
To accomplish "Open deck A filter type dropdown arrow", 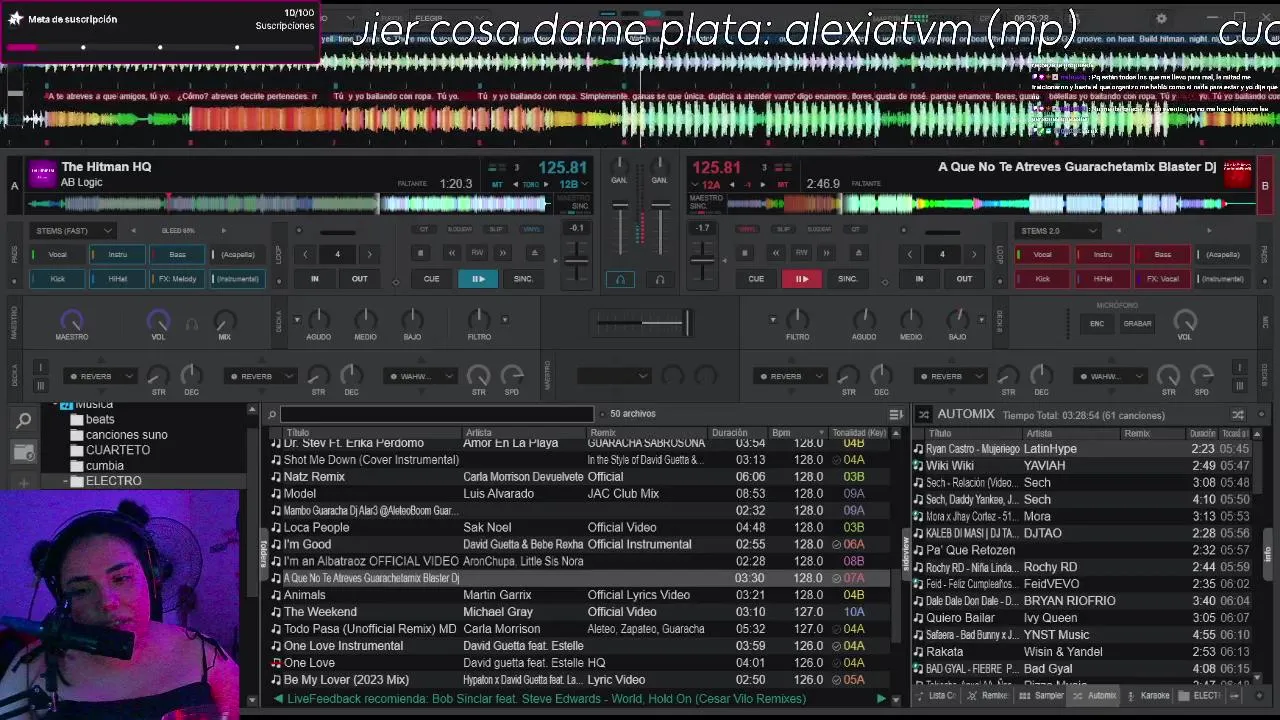I will [x=505, y=320].
